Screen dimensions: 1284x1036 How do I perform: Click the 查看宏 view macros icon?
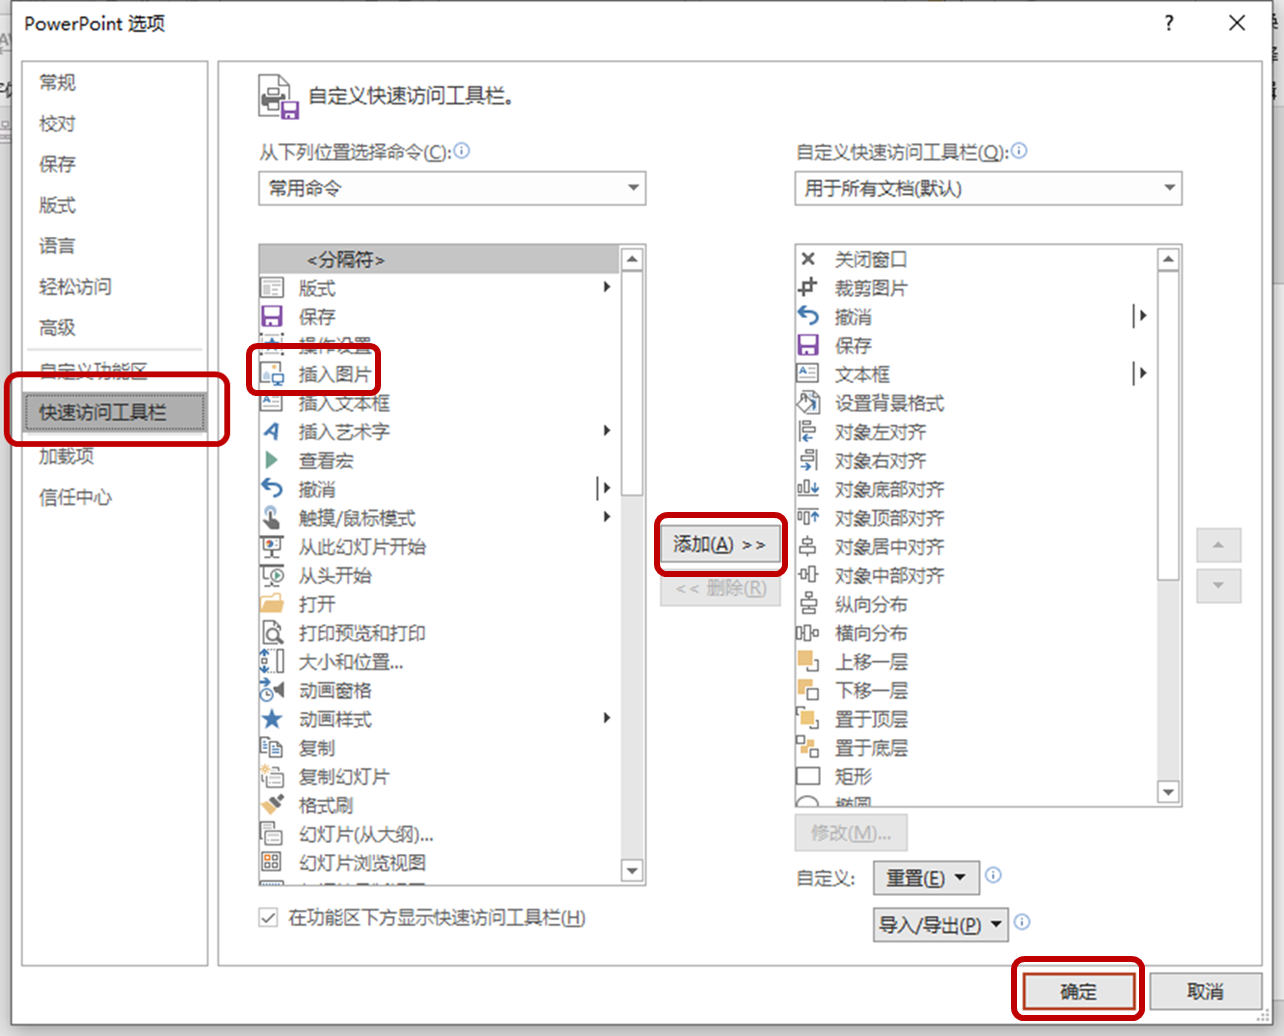point(272,461)
